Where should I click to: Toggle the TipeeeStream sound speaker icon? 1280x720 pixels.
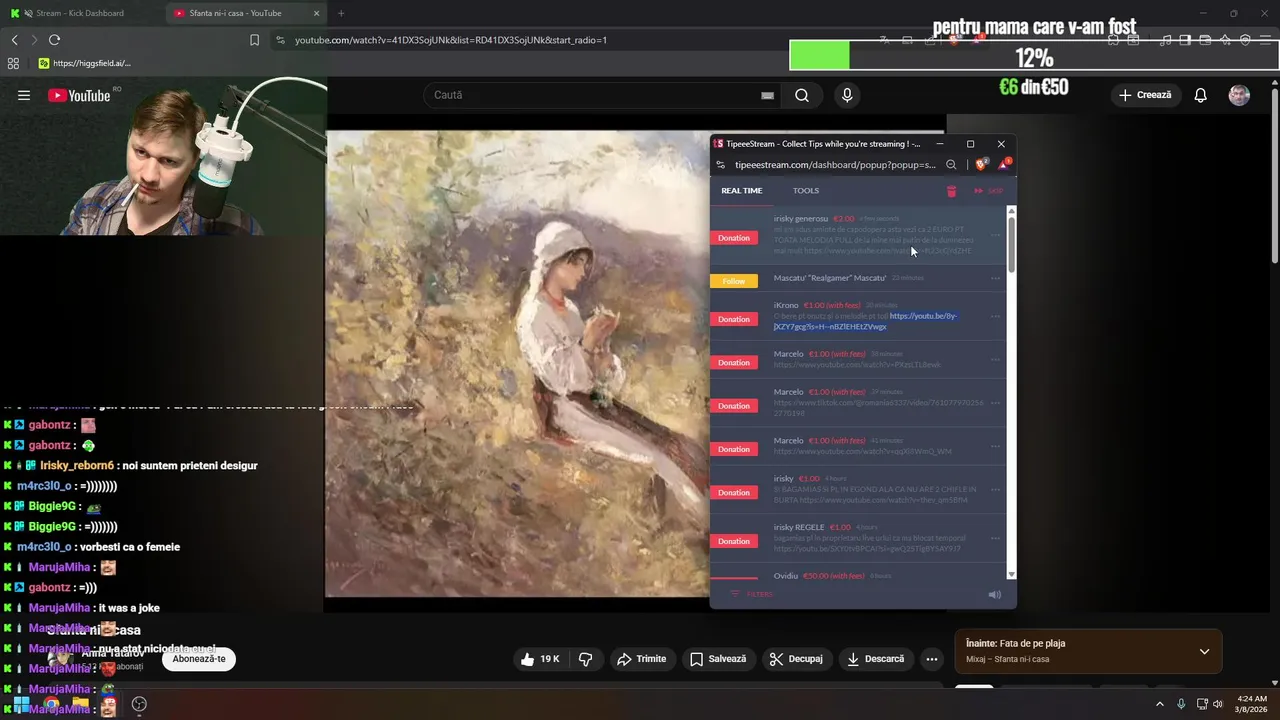994,594
